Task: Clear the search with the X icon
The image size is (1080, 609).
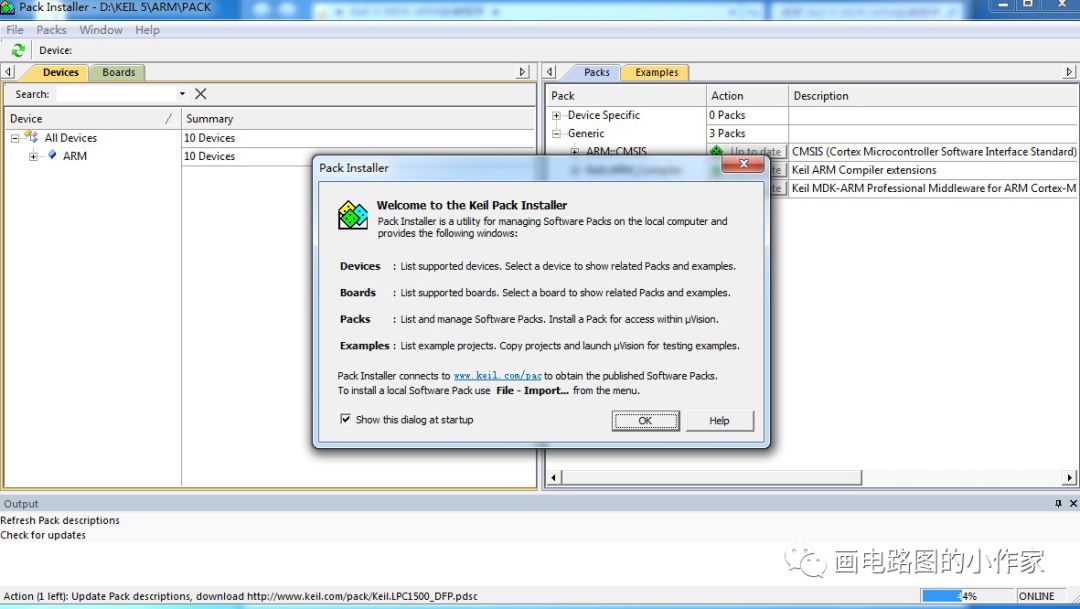Action: pyautogui.click(x=200, y=94)
